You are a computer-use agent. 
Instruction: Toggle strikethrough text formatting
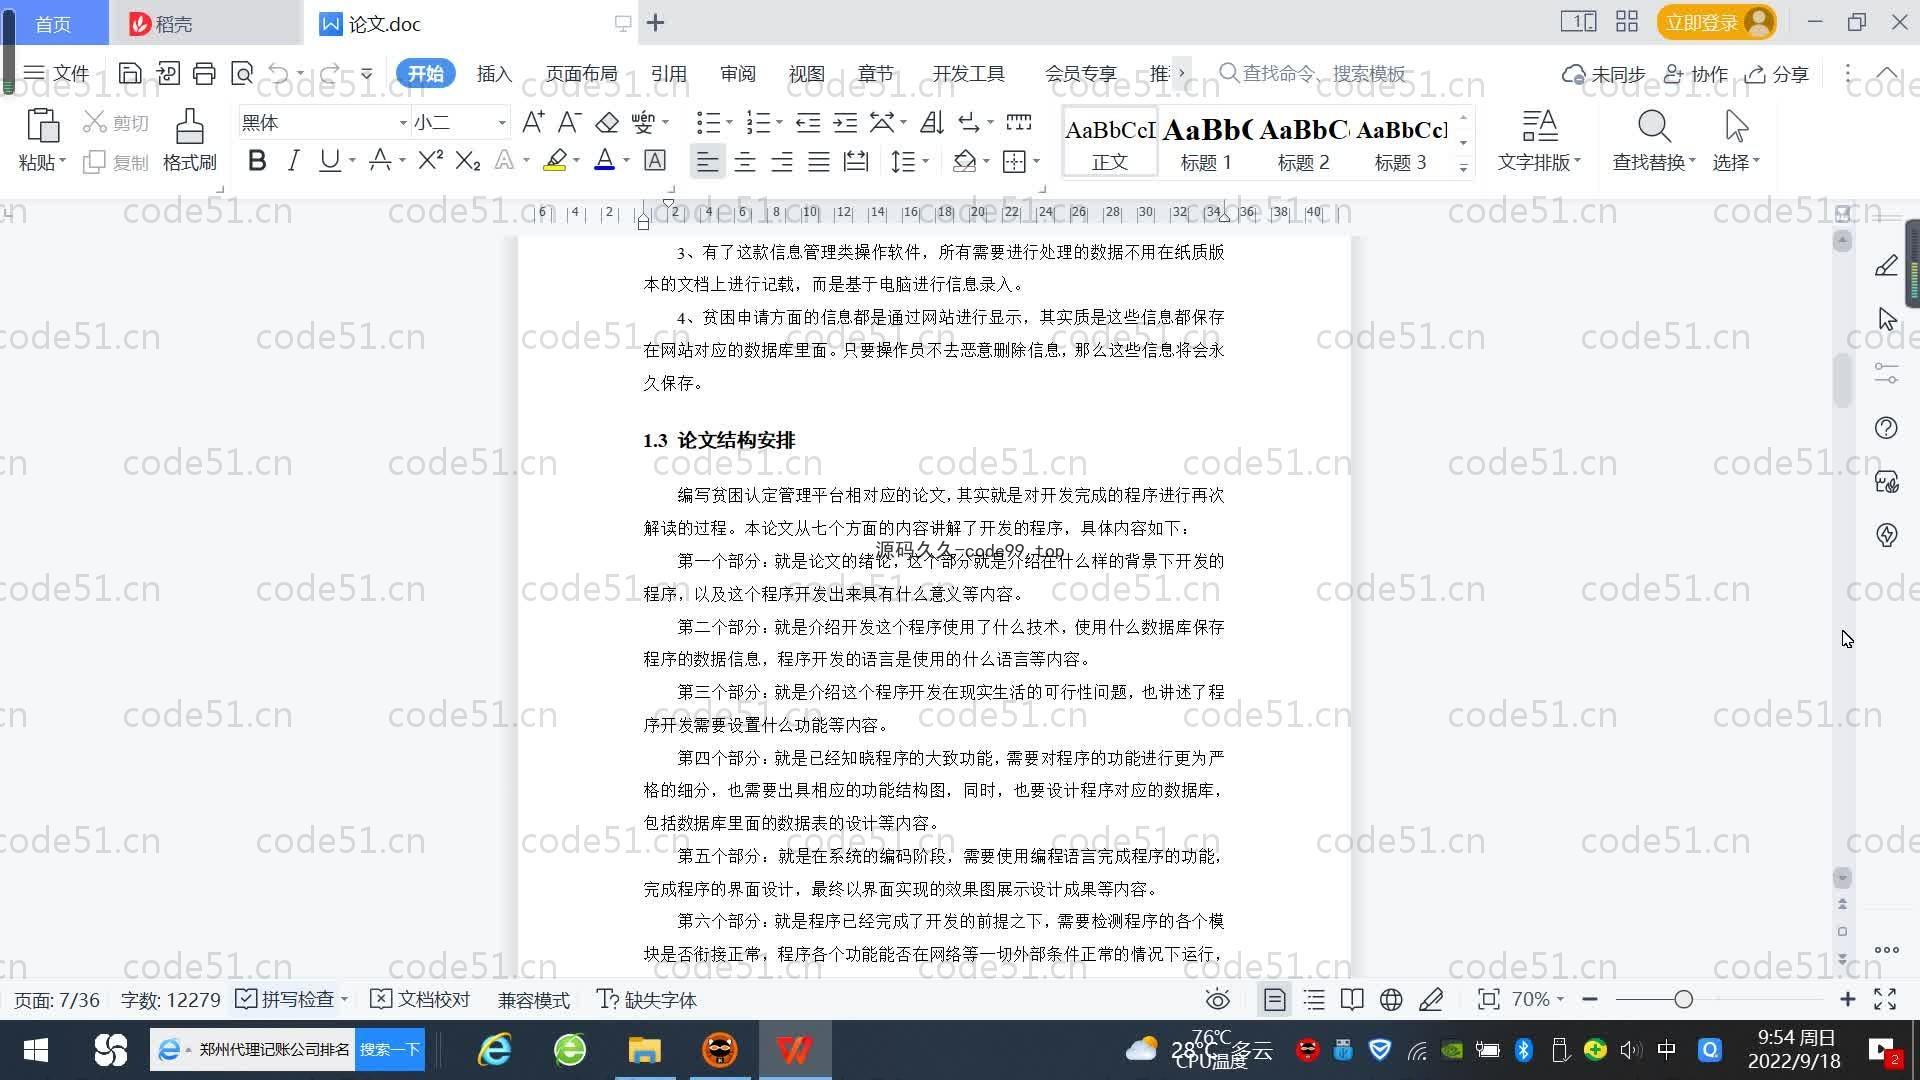tap(380, 160)
